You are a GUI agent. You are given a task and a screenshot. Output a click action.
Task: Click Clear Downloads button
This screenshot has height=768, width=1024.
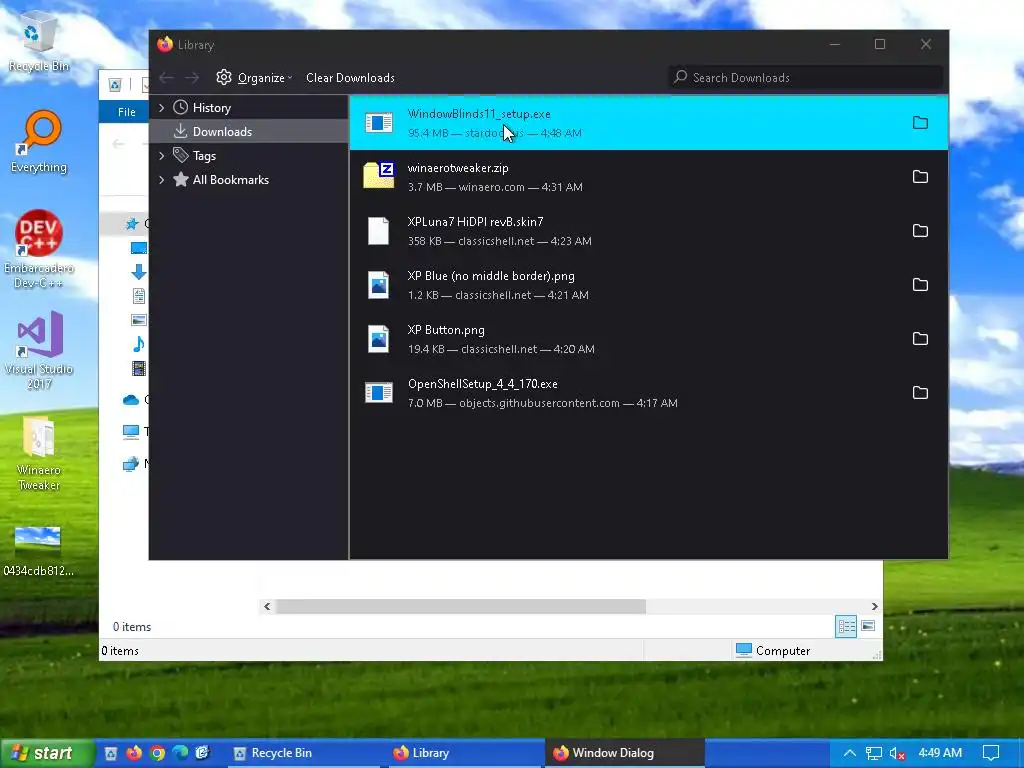350,78
